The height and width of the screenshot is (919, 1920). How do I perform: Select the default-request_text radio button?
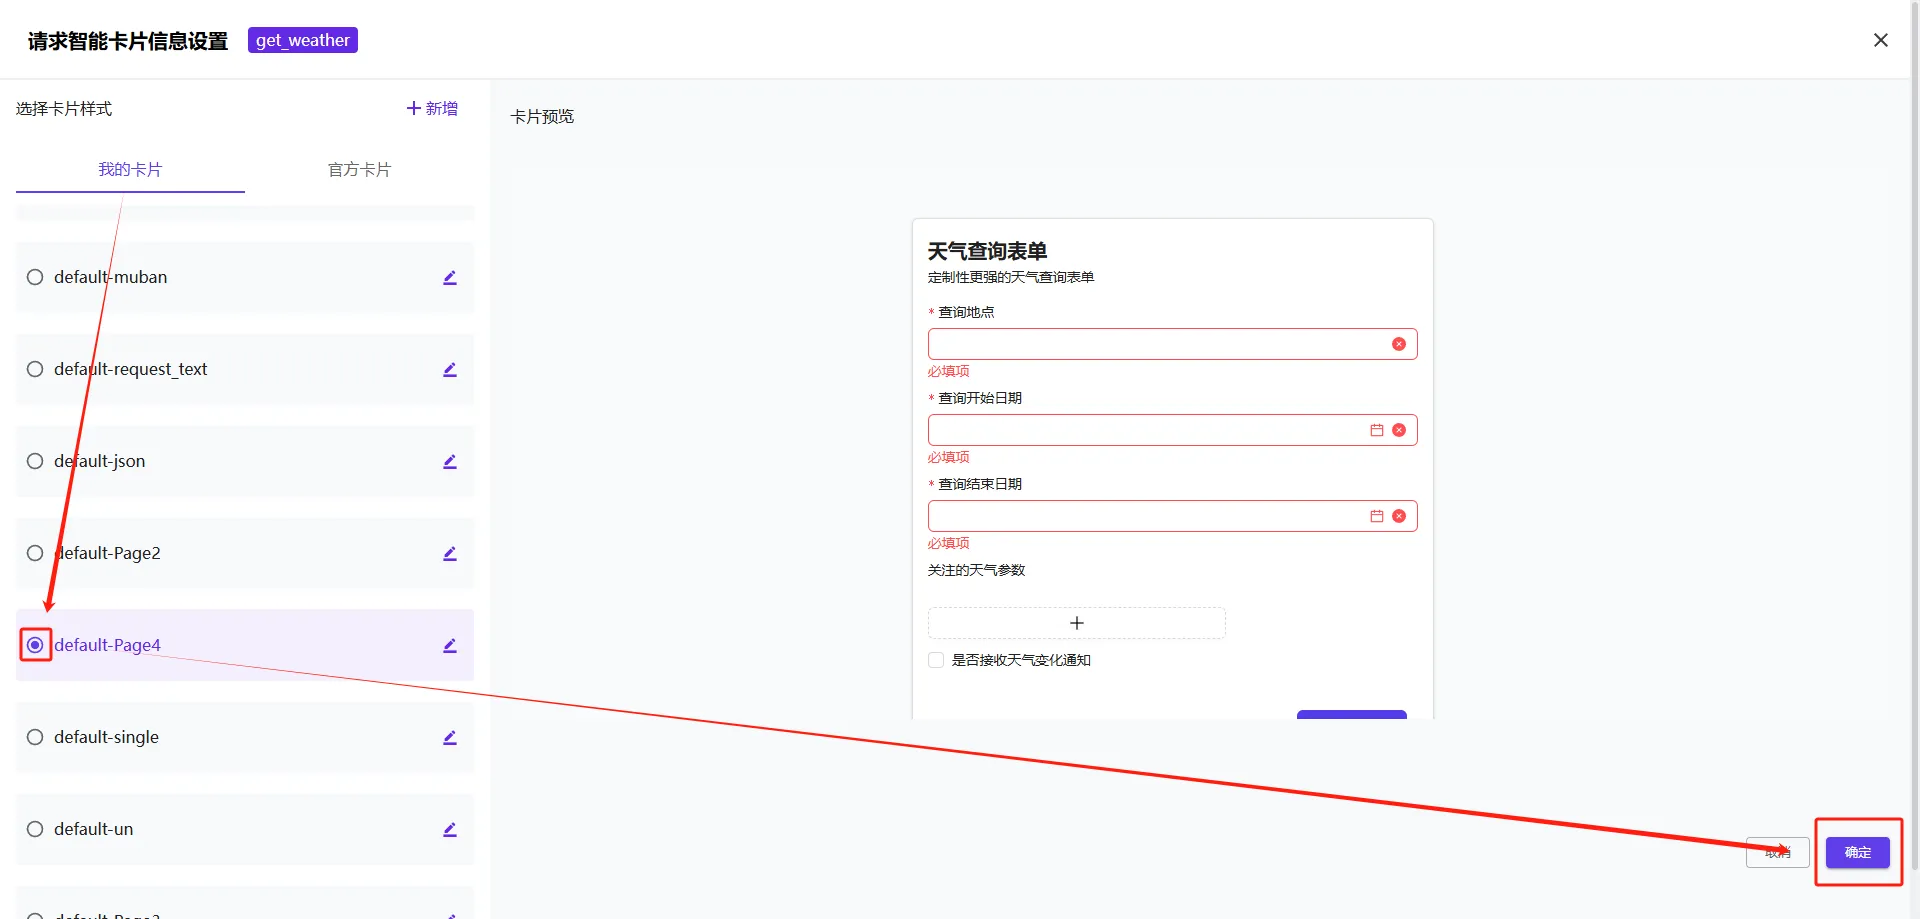click(x=35, y=369)
